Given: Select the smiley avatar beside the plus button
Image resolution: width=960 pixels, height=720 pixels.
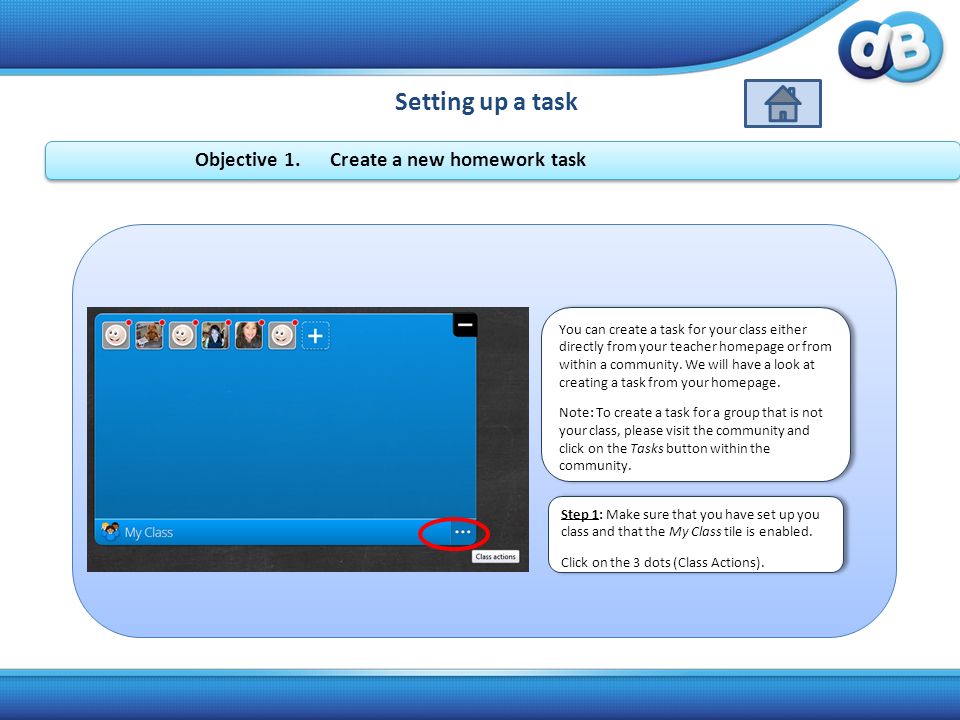Looking at the screenshot, I should coord(282,336).
